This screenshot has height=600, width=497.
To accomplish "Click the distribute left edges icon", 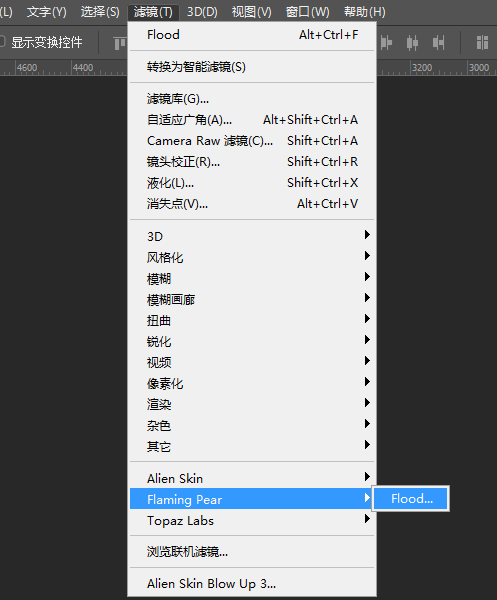I will [386, 42].
